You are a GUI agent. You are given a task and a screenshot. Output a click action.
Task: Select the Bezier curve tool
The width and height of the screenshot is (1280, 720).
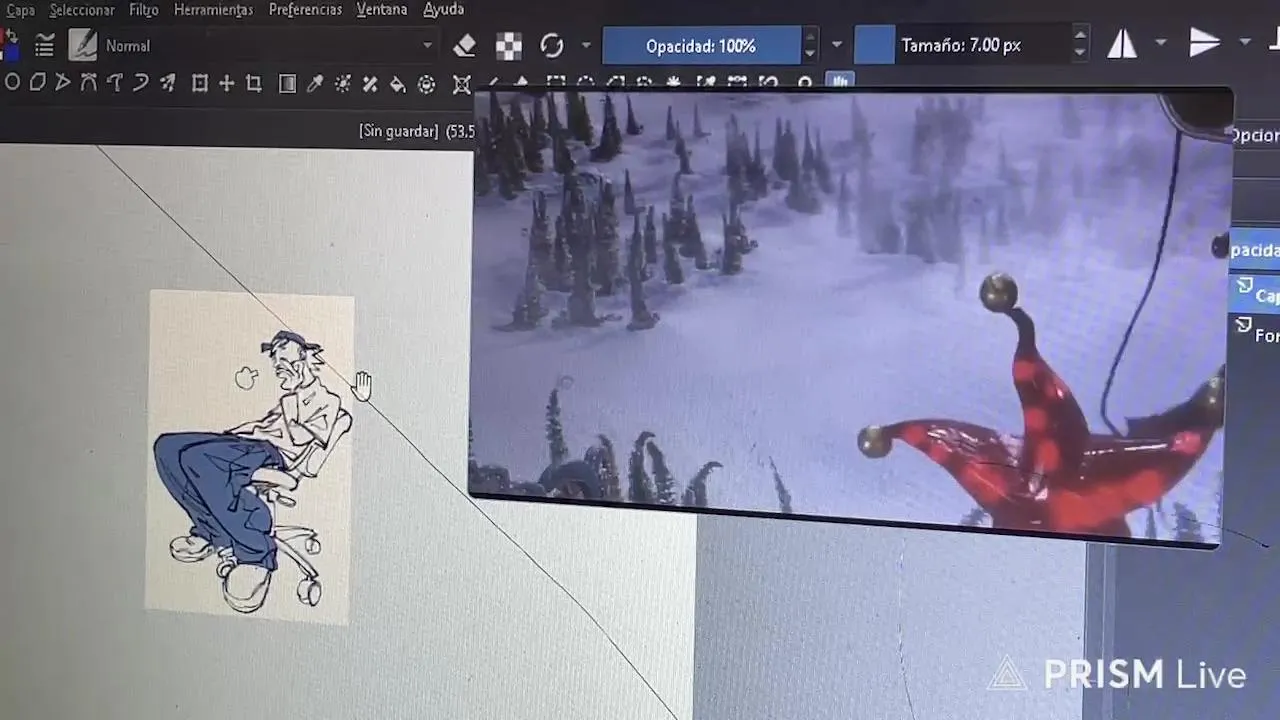point(88,83)
